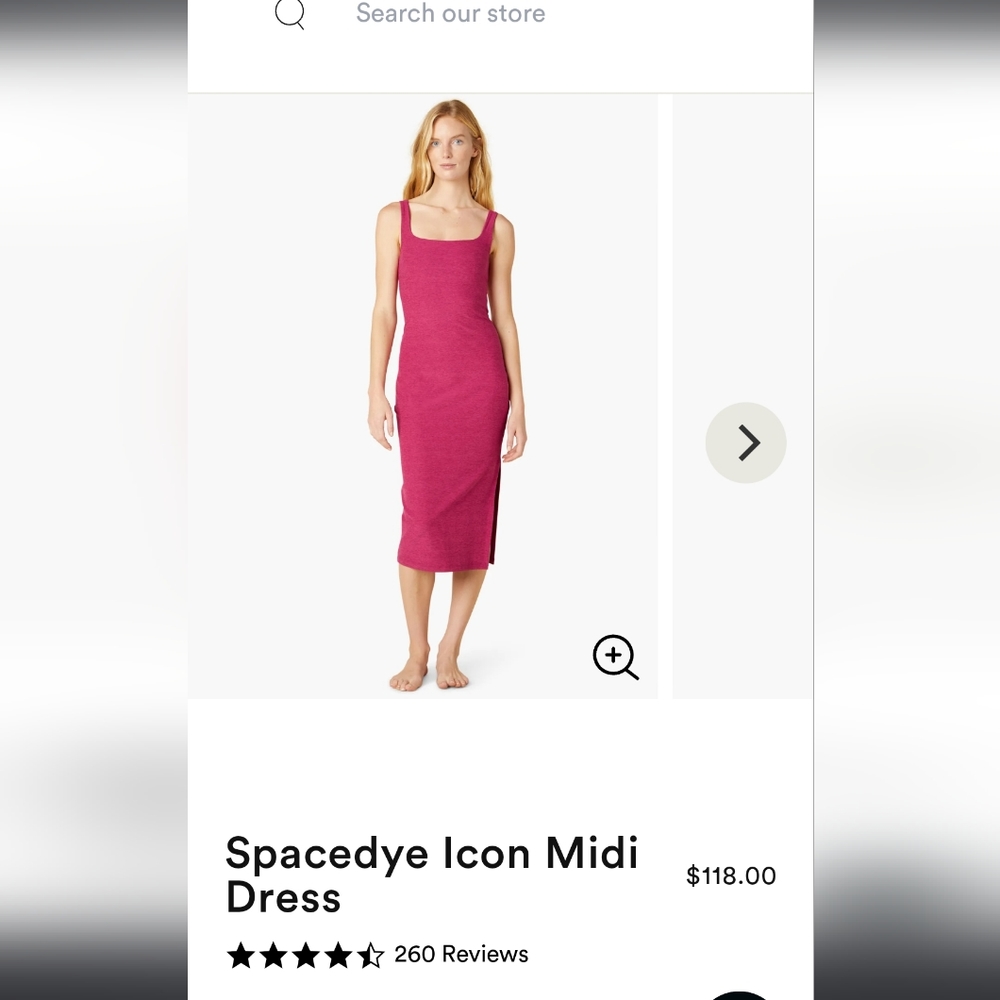Screen dimensions: 1000x1000
Task: Open photo zoom with the magnifier icon
Action: tap(616, 658)
